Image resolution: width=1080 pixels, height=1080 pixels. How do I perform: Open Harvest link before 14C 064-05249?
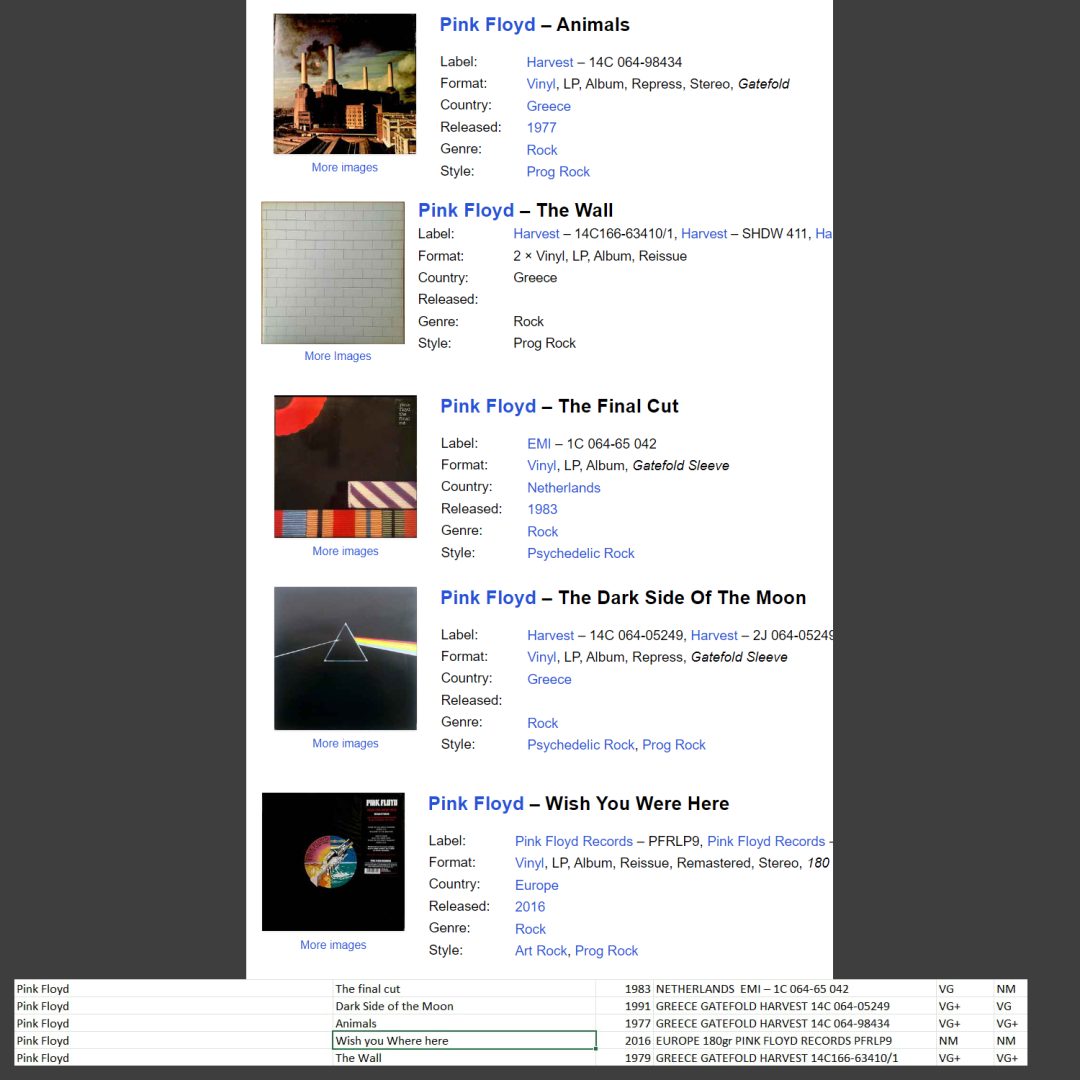coord(550,635)
